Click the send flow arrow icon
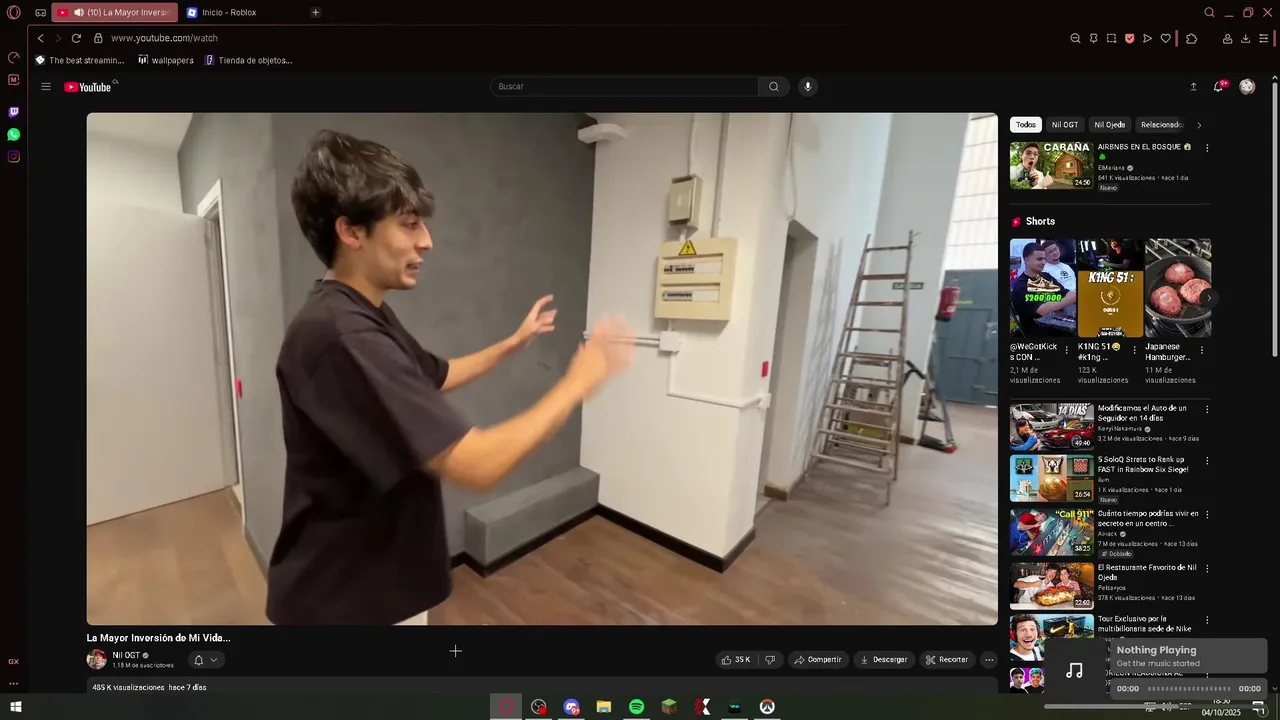The height and width of the screenshot is (720, 1280). [x=1147, y=38]
